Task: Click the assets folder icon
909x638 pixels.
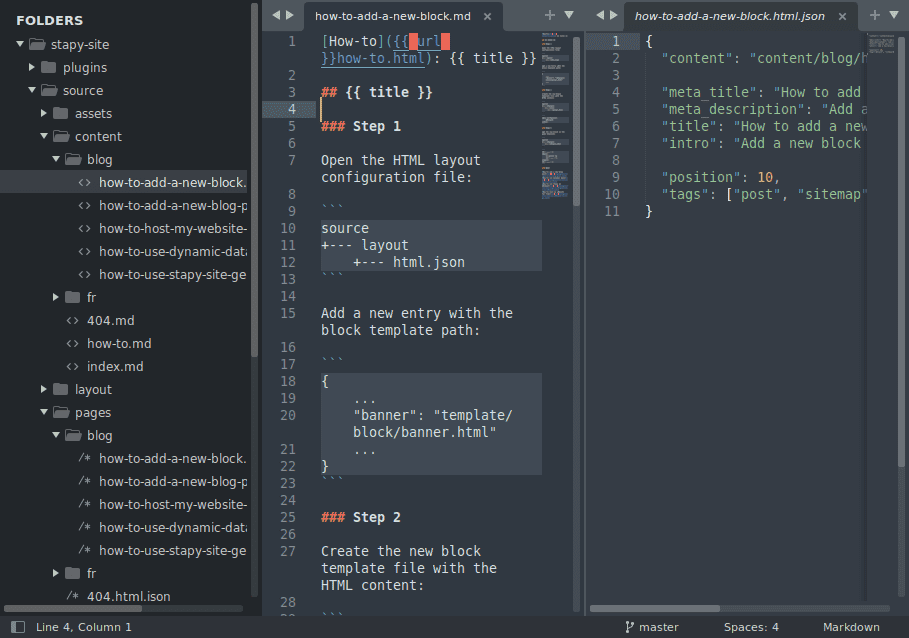Action: [60, 113]
